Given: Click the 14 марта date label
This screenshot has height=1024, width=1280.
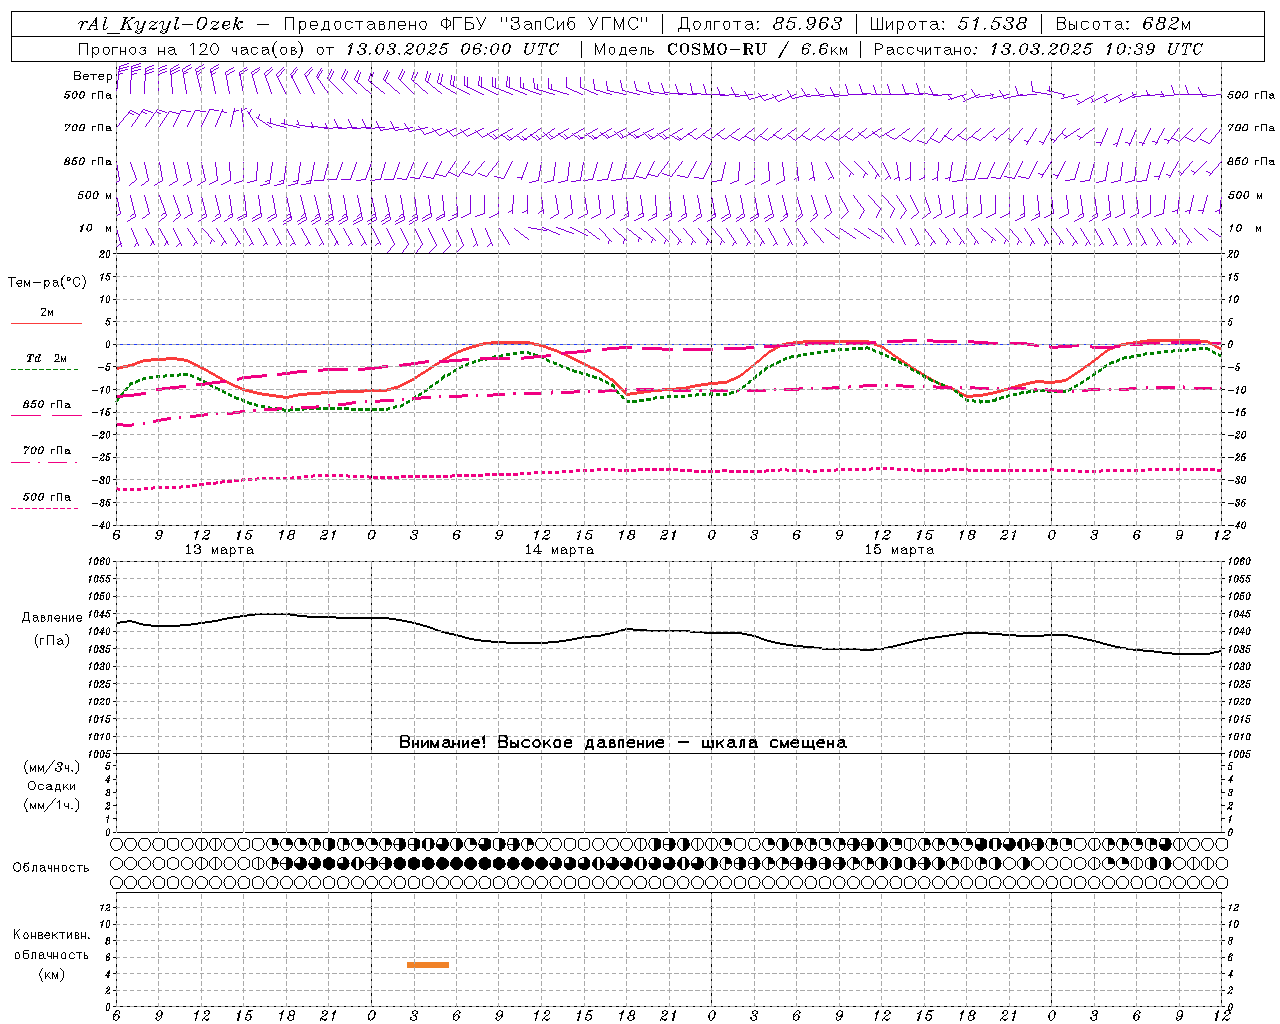Looking at the screenshot, I should point(559,550).
